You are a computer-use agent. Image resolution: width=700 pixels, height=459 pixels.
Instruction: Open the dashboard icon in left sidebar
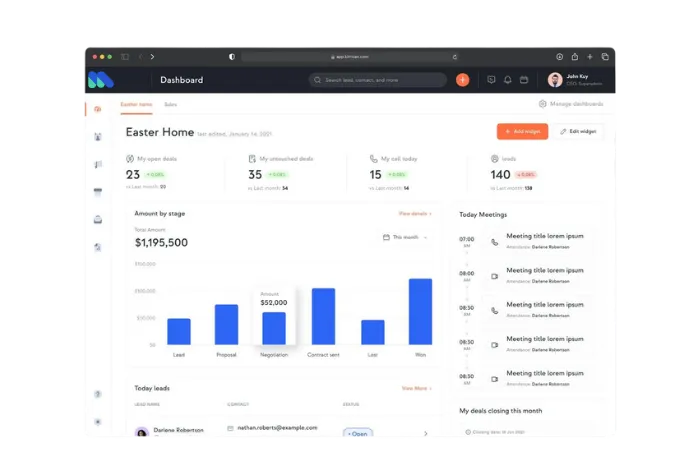(x=97, y=109)
